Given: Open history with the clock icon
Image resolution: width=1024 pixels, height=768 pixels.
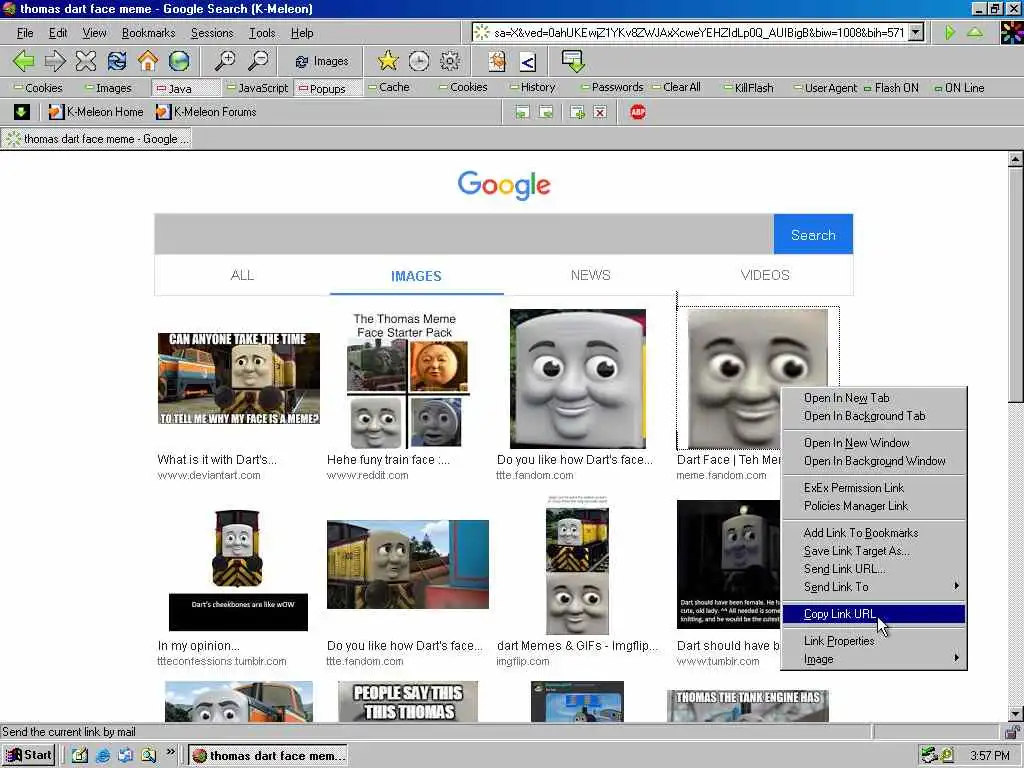Looking at the screenshot, I should (x=419, y=61).
